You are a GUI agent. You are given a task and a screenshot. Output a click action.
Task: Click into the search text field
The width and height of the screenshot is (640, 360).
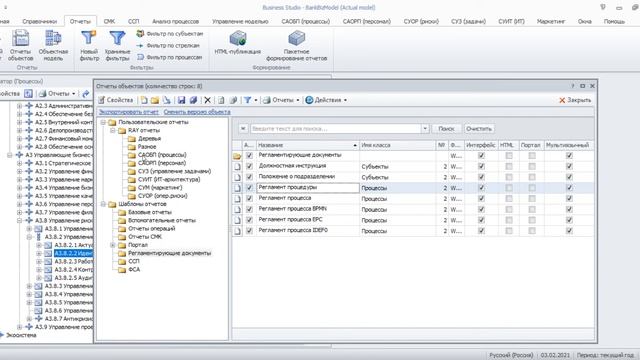tap(336, 129)
